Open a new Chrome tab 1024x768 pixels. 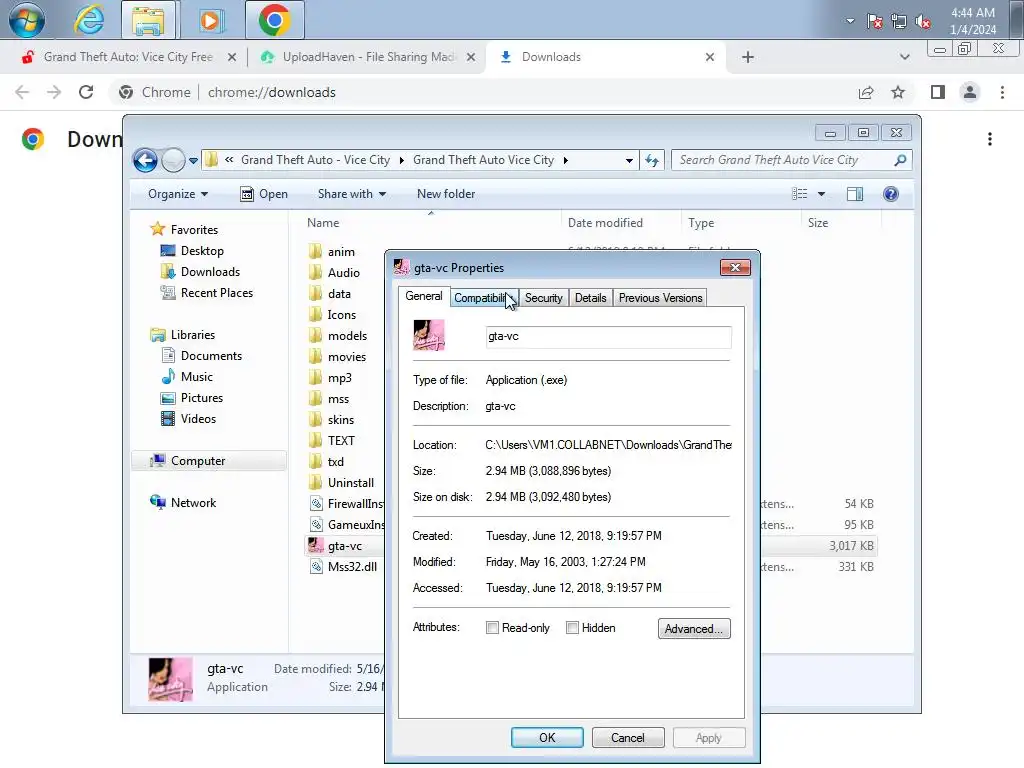pyautogui.click(x=748, y=57)
